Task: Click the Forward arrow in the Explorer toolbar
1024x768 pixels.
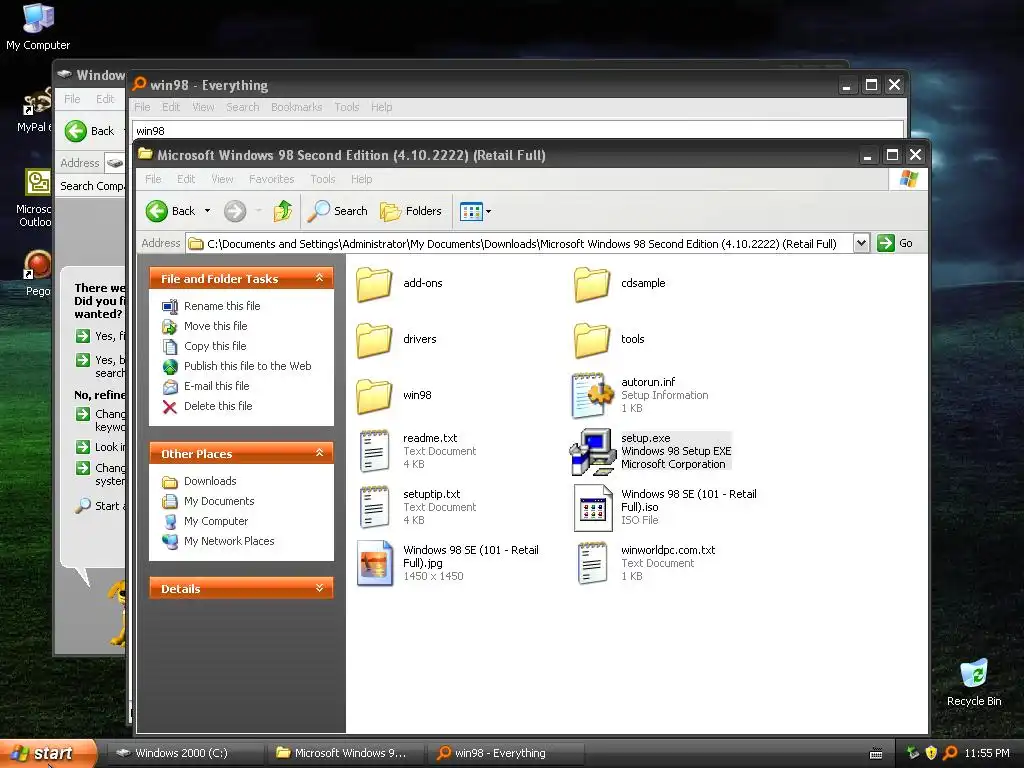Action: click(x=235, y=211)
